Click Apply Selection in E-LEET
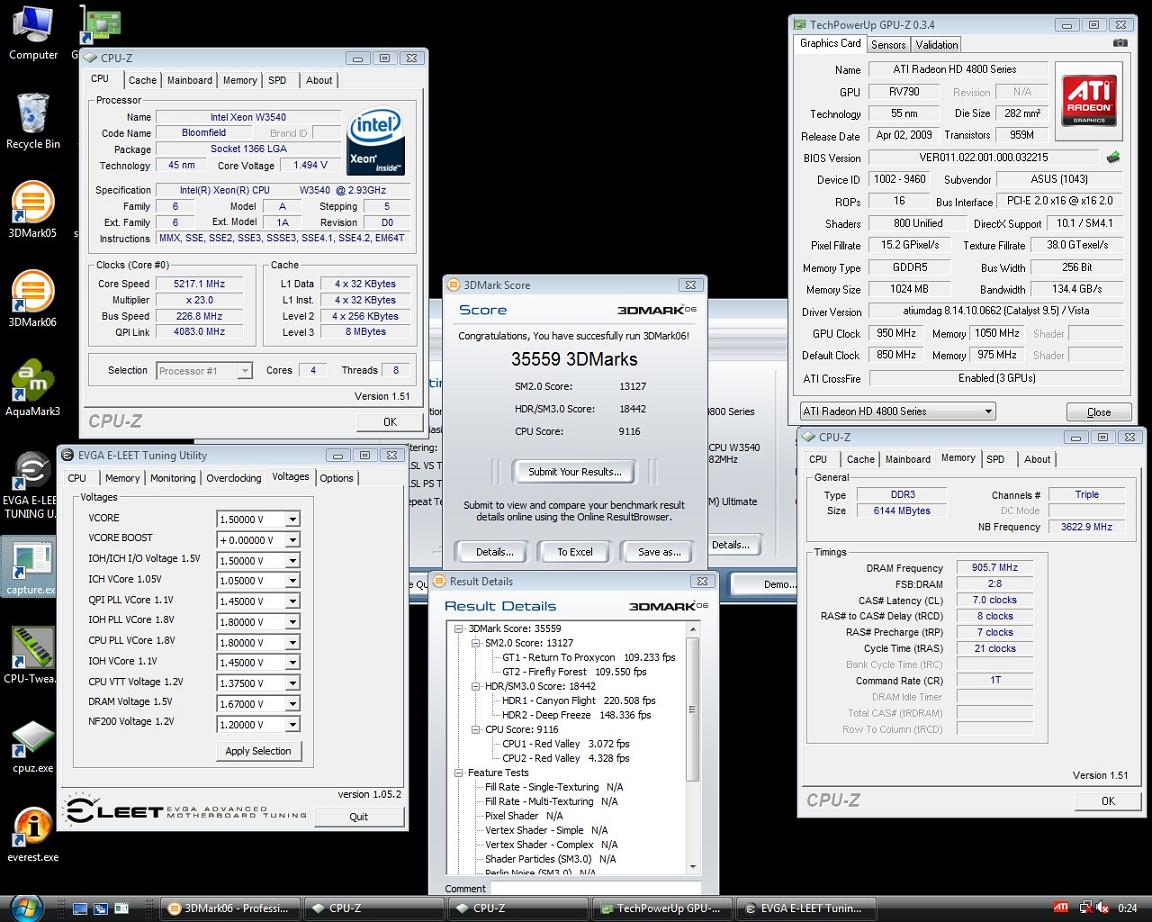 point(259,751)
